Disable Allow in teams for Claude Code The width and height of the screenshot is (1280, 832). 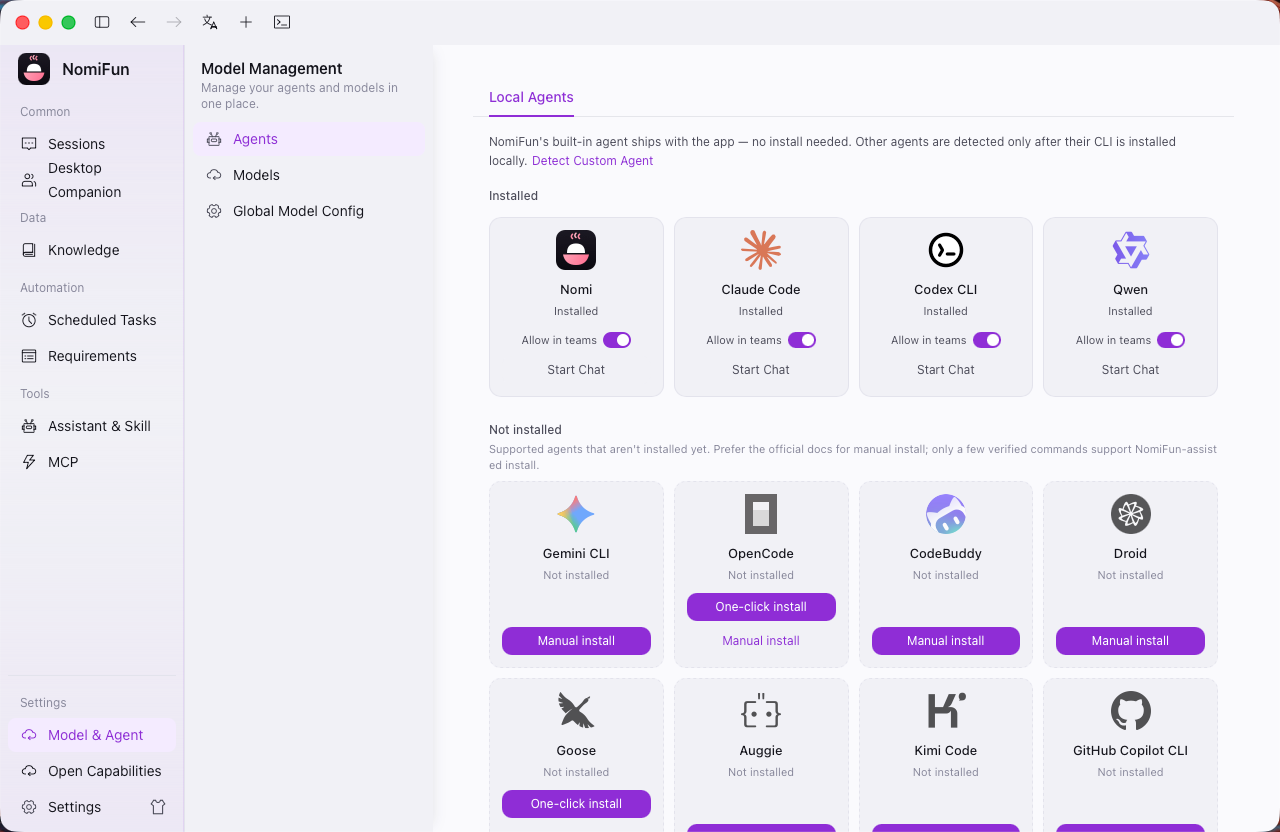click(802, 340)
